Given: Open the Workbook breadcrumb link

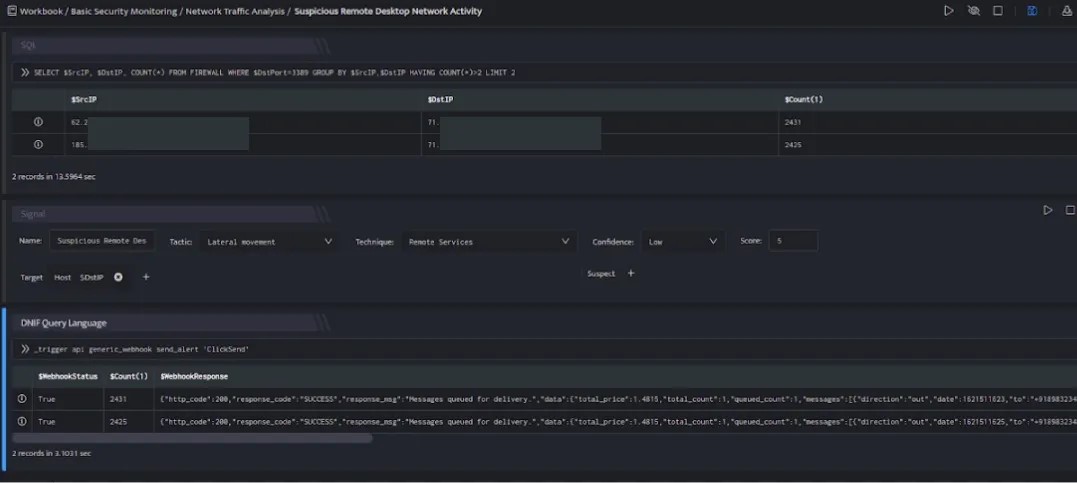Looking at the screenshot, I should click(x=41, y=11).
